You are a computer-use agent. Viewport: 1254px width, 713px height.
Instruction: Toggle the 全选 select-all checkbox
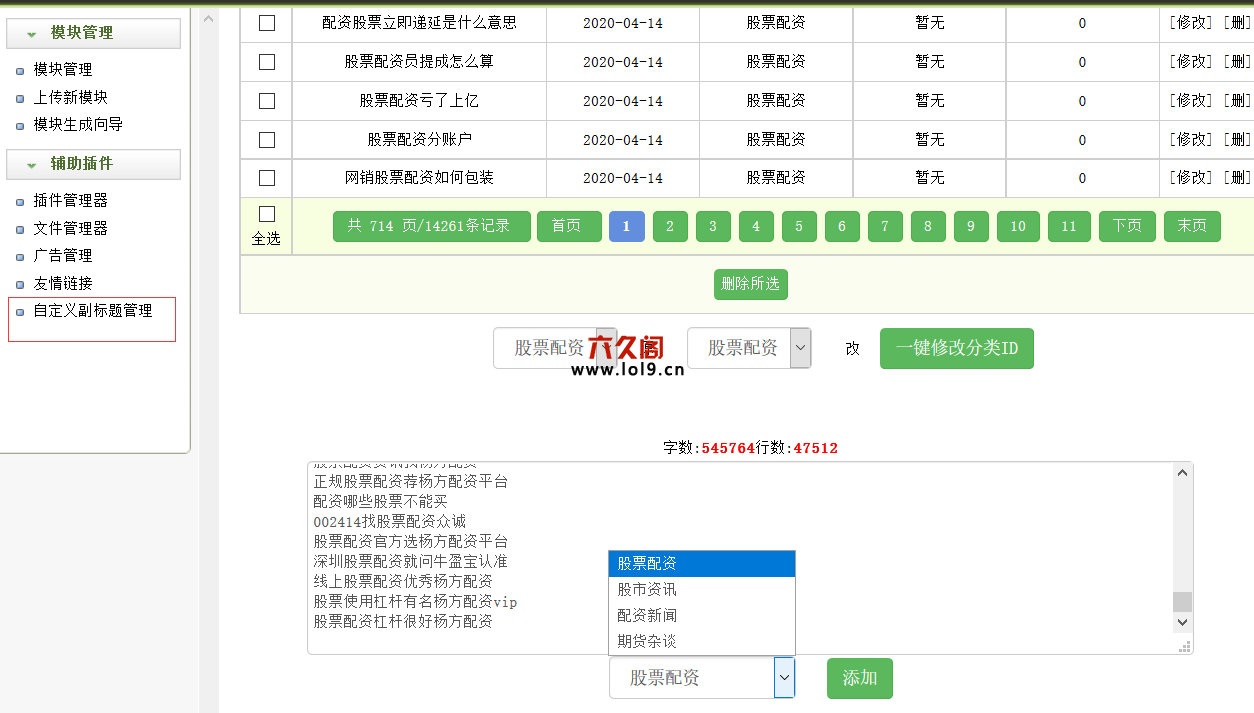(x=267, y=214)
